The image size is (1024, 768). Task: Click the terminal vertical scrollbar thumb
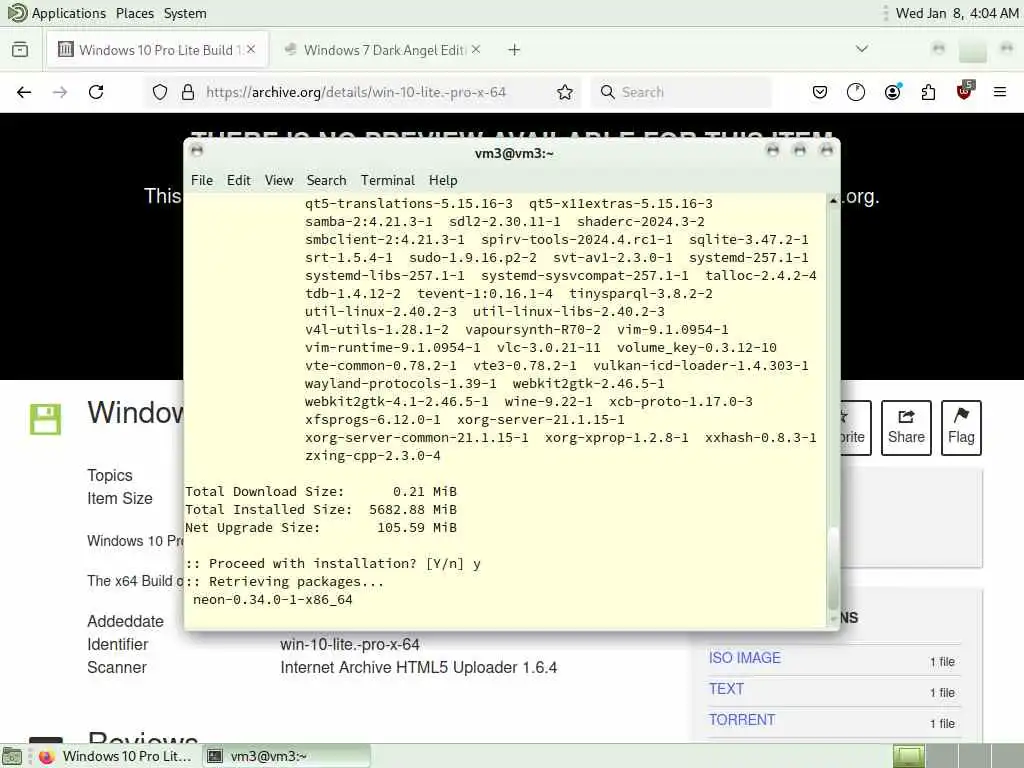(x=833, y=568)
